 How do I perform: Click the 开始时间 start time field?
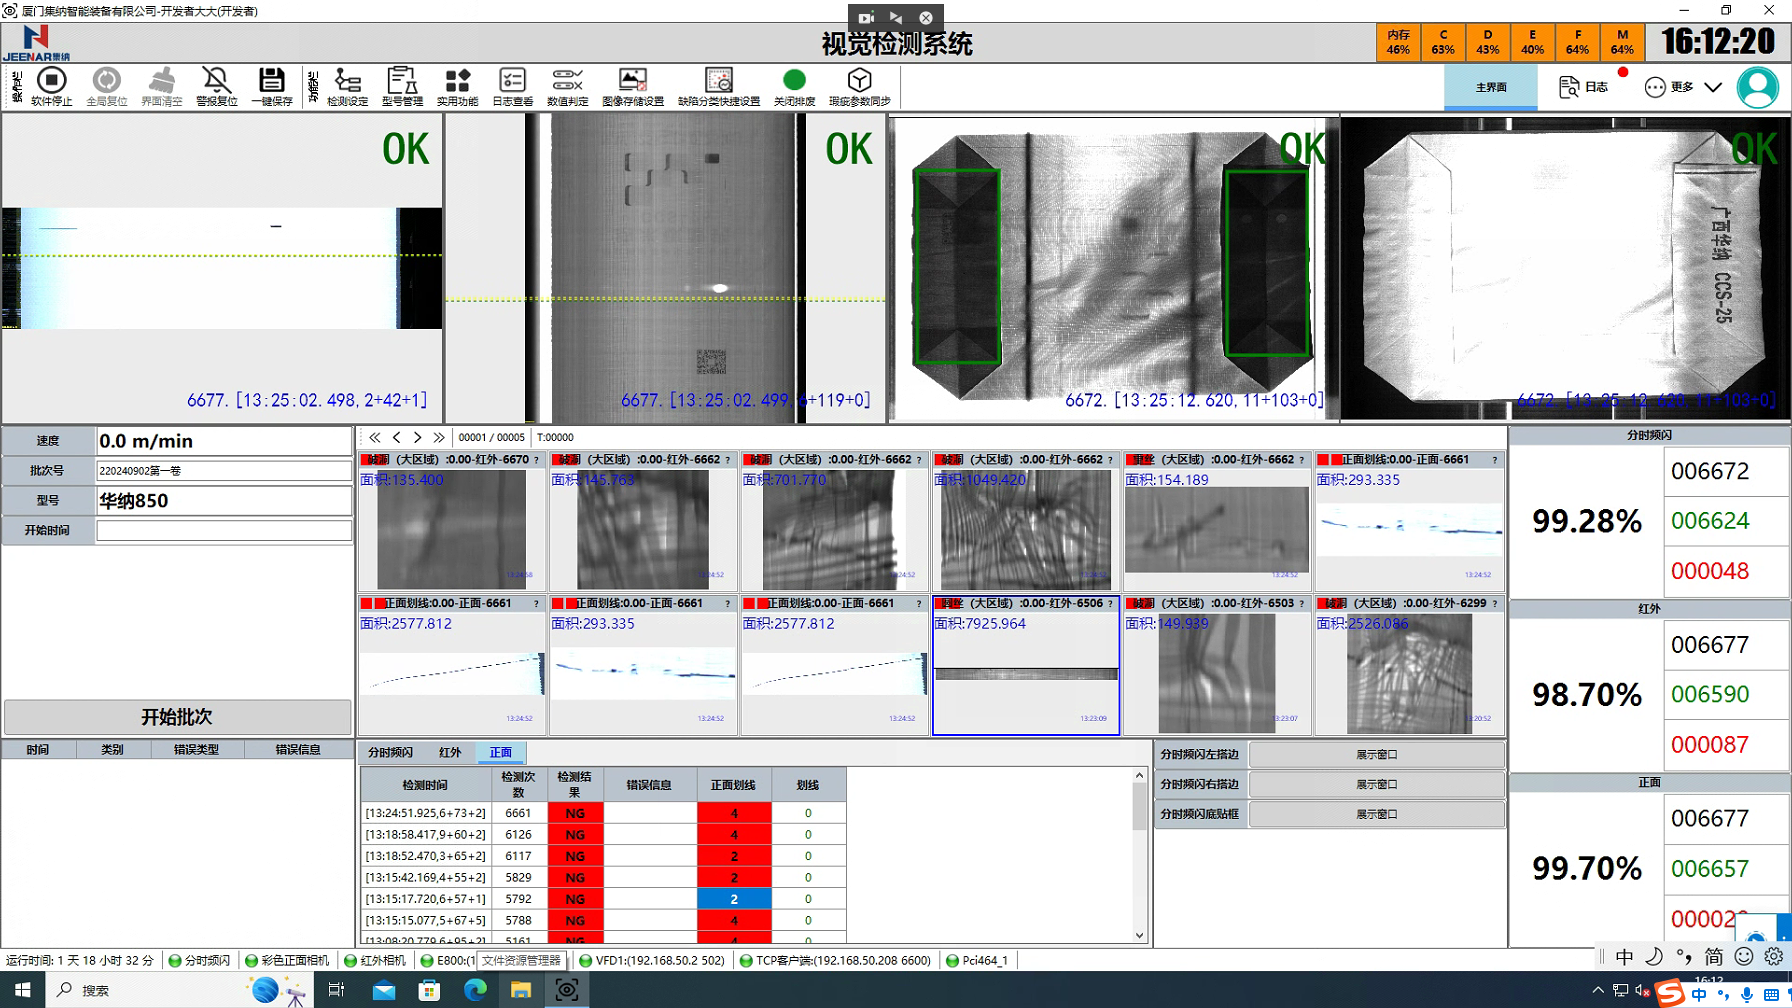(x=224, y=530)
